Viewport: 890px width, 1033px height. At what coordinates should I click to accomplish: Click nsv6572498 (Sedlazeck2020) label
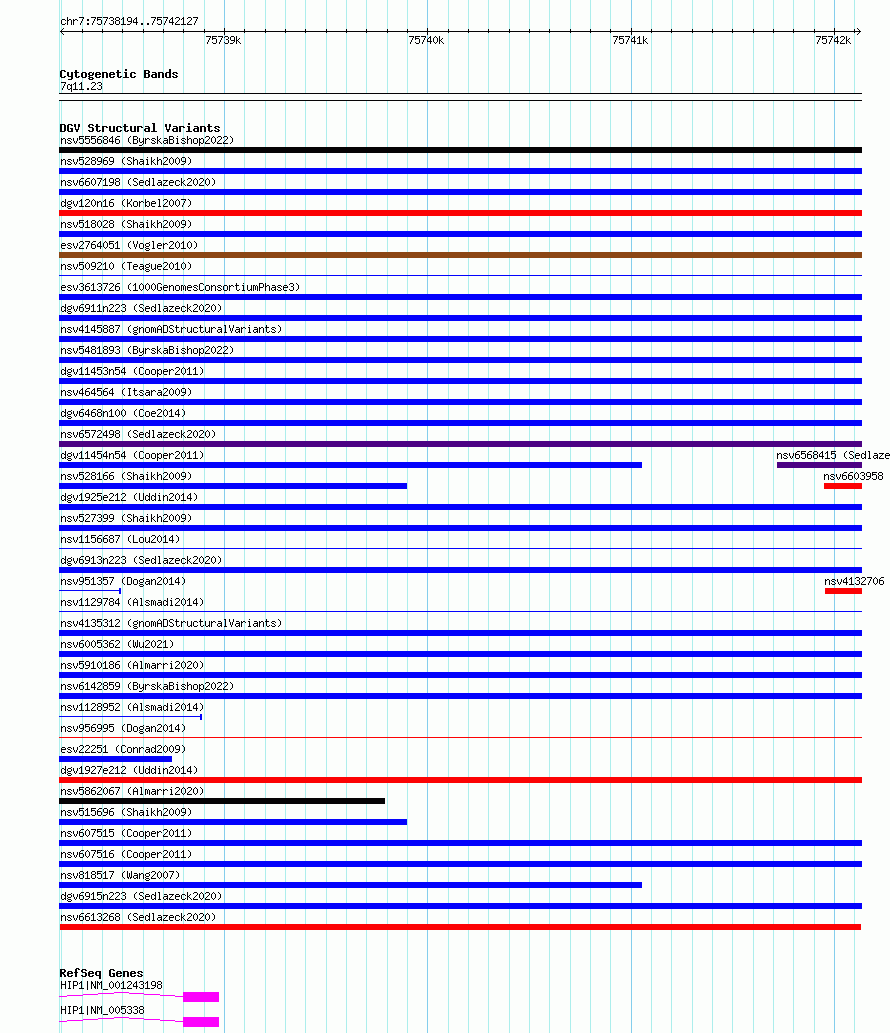[x=138, y=435]
